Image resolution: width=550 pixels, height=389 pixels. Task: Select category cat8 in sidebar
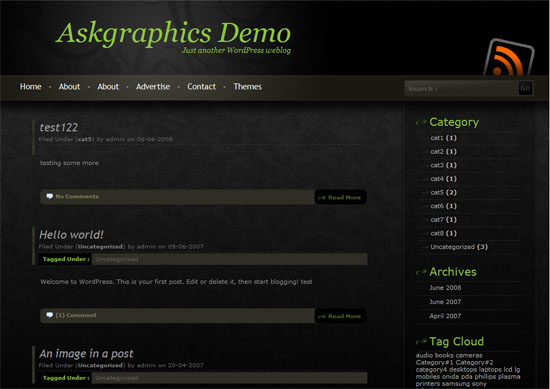click(443, 233)
